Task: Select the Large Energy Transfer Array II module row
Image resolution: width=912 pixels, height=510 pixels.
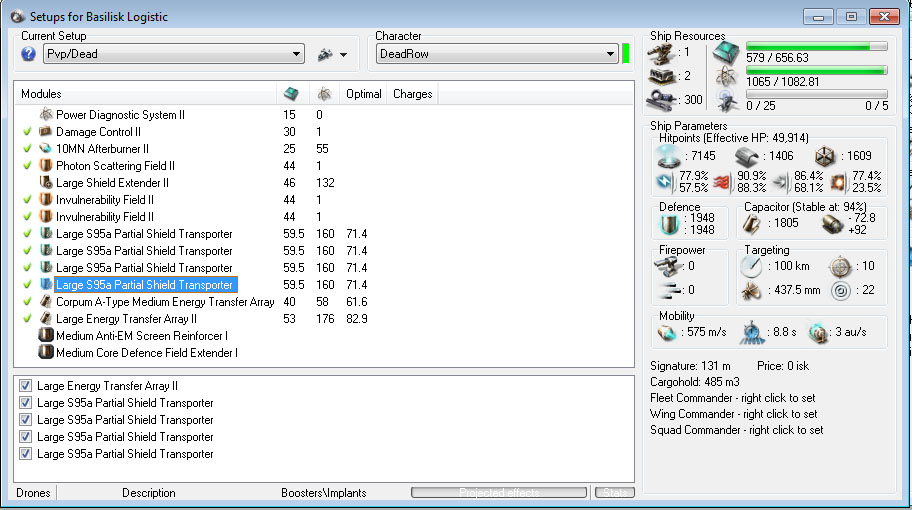Action: (325, 319)
